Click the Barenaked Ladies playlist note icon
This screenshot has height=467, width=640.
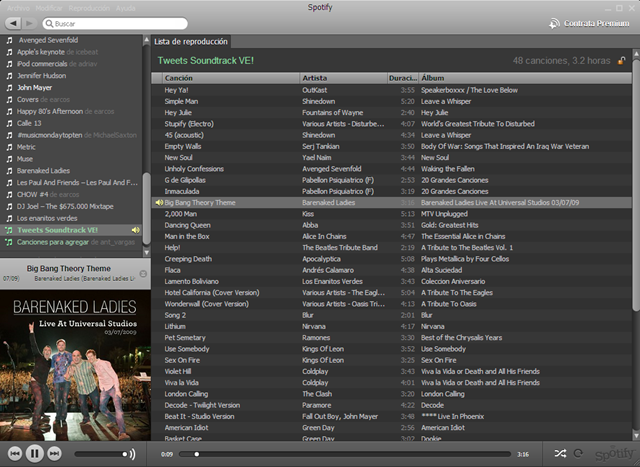coord(9,171)
